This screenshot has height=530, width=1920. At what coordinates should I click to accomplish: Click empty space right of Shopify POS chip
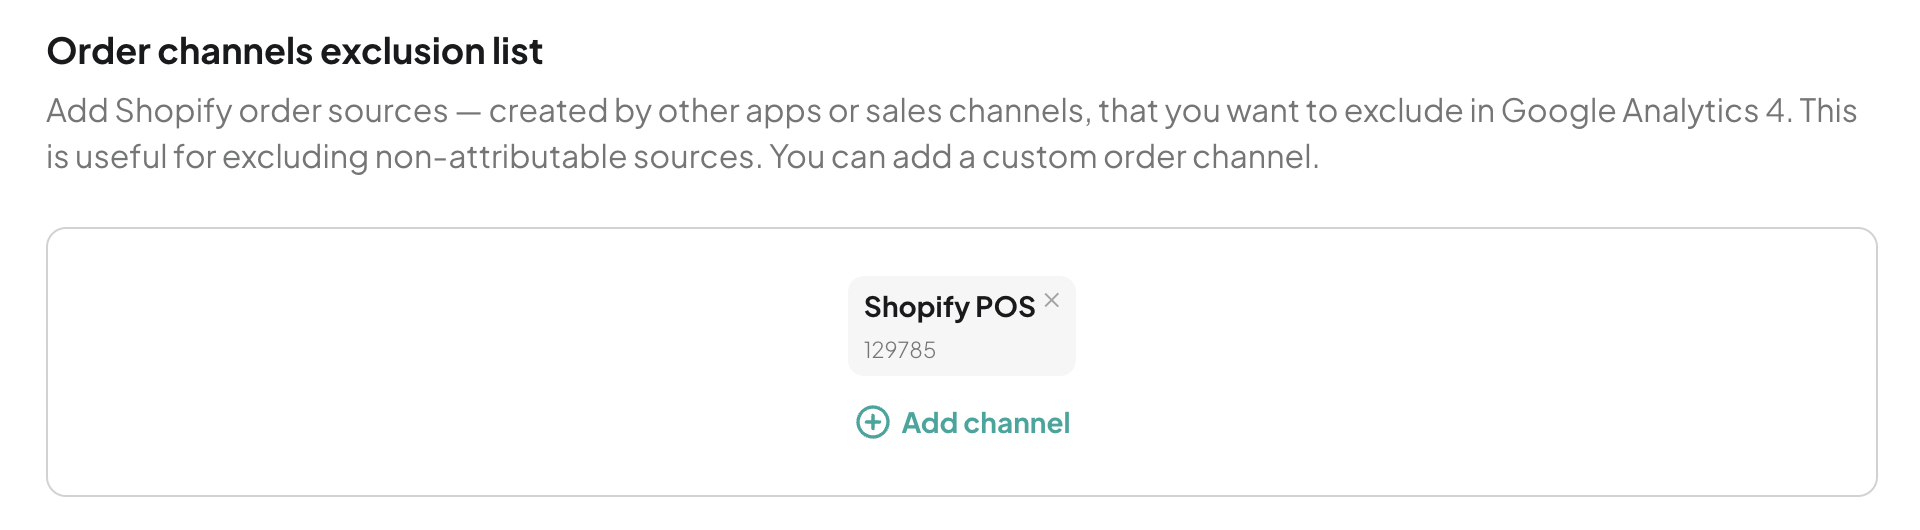(1470, 326)
